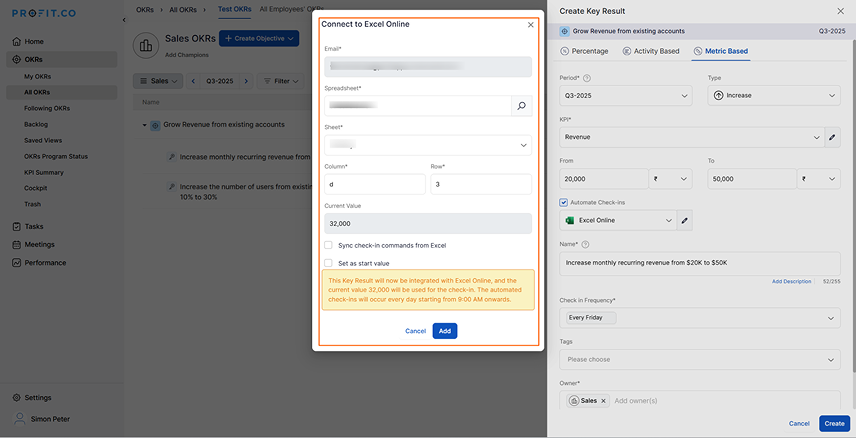Viewport: 856px width, 438px height.
Task: Switch to Activity Based tab
Action: coord(651,51)
